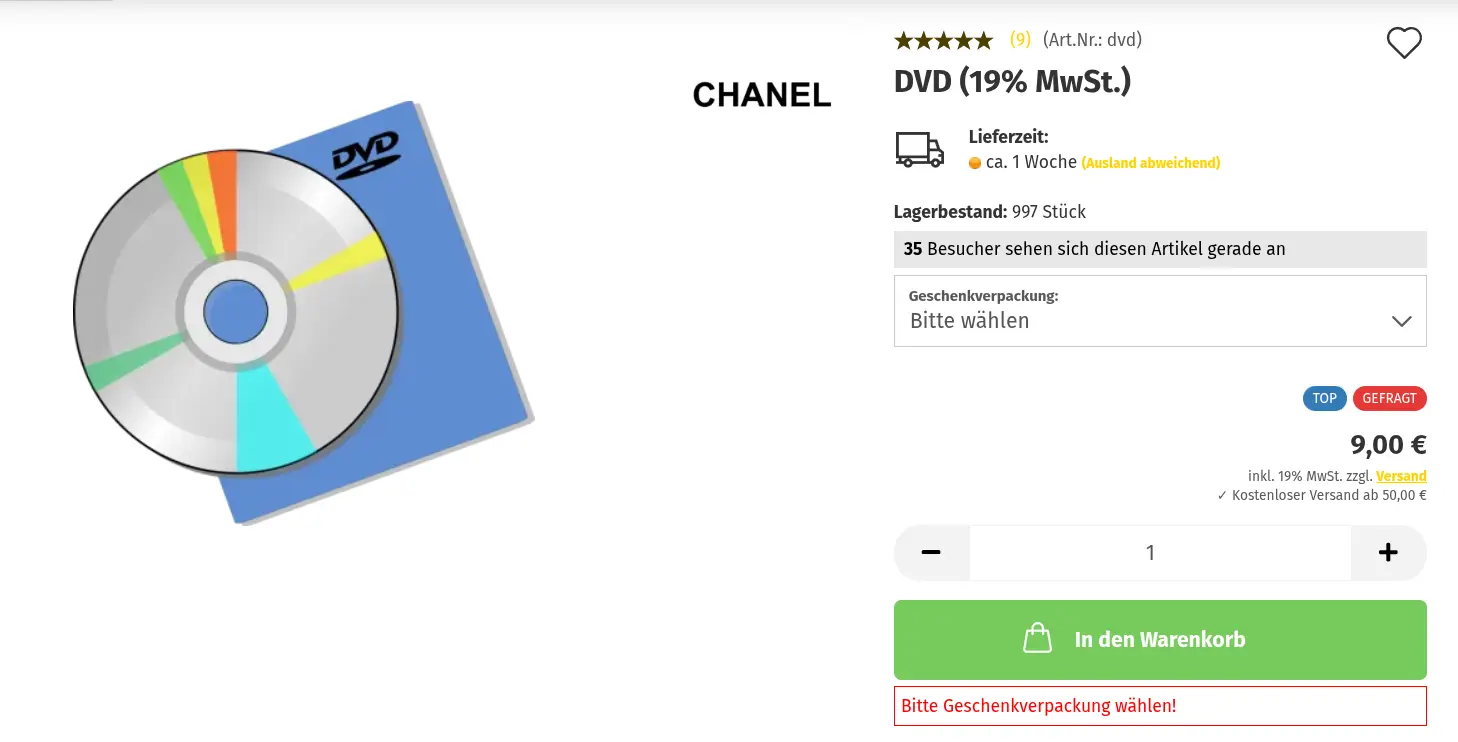This screenshot has width=1458, height=742.
Task: Add item to wishlist via heart icon
Action: tap(1404, 43)
